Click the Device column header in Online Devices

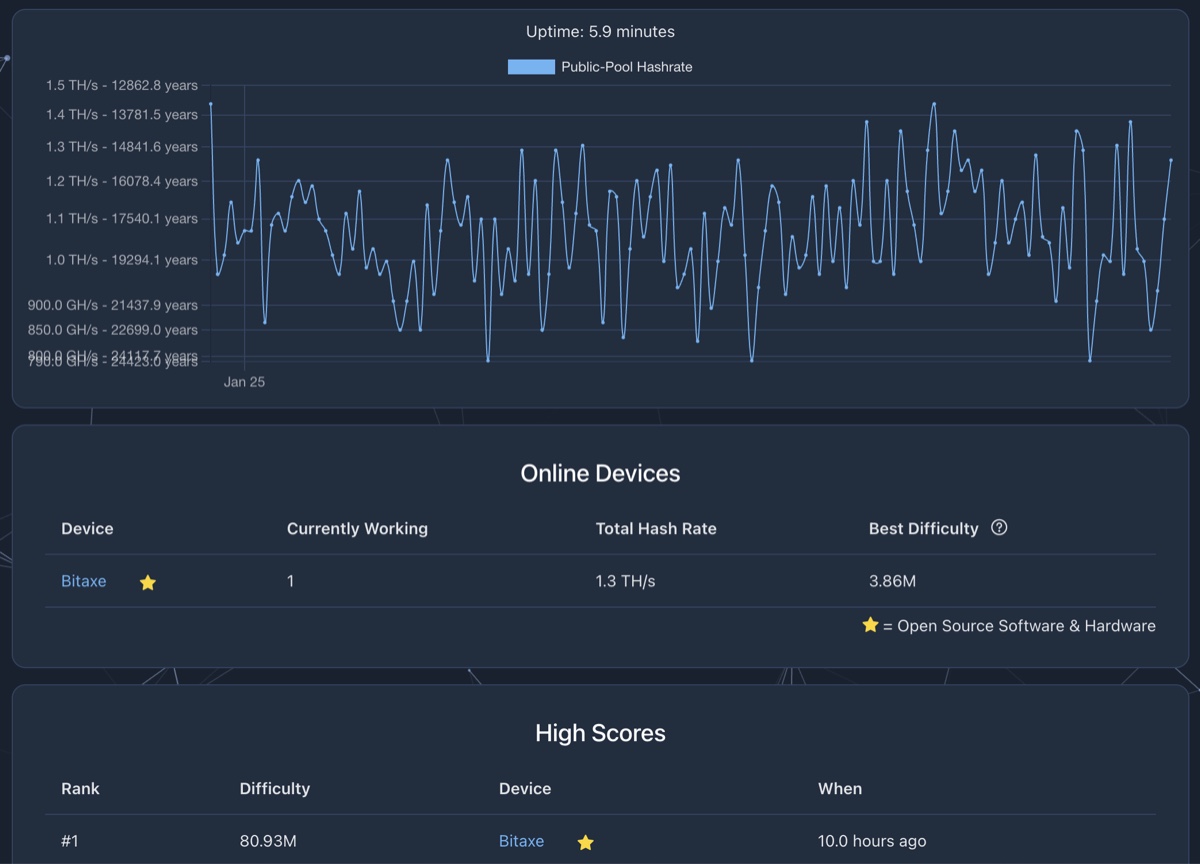click(x=87, y=528)
